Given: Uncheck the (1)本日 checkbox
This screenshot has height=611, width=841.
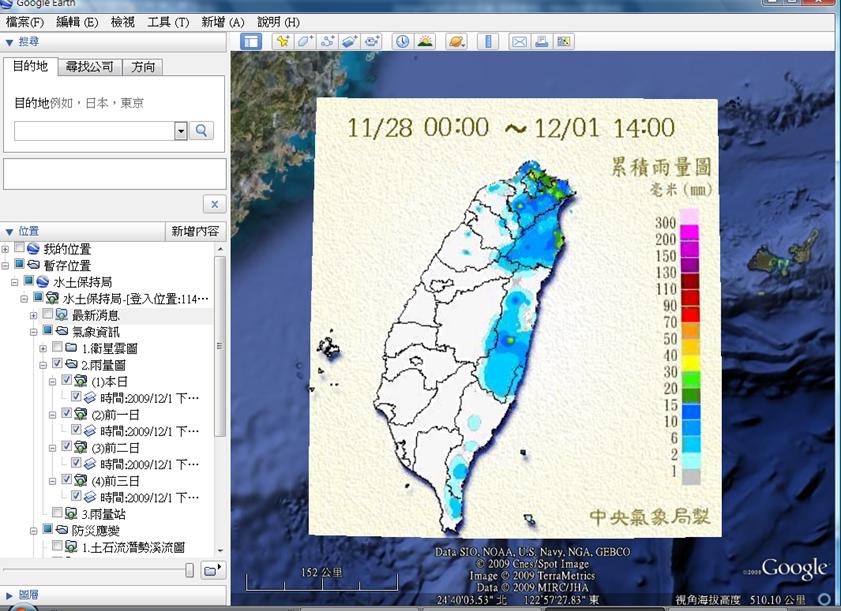Looking at the screenshot, I should 67,380.
